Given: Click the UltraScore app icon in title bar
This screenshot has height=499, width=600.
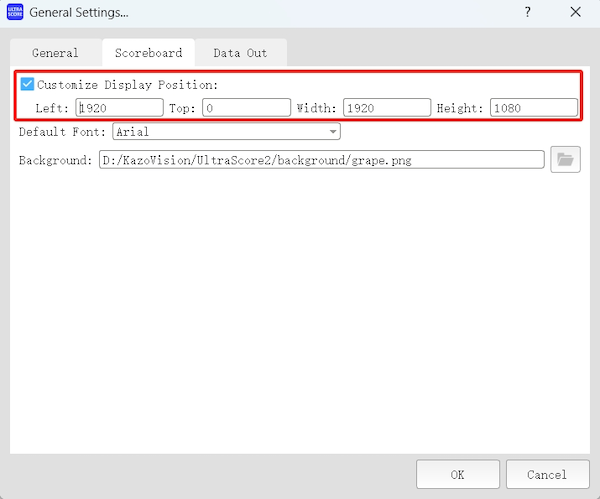Looking at the screenshot, I should tap(15, 13).
